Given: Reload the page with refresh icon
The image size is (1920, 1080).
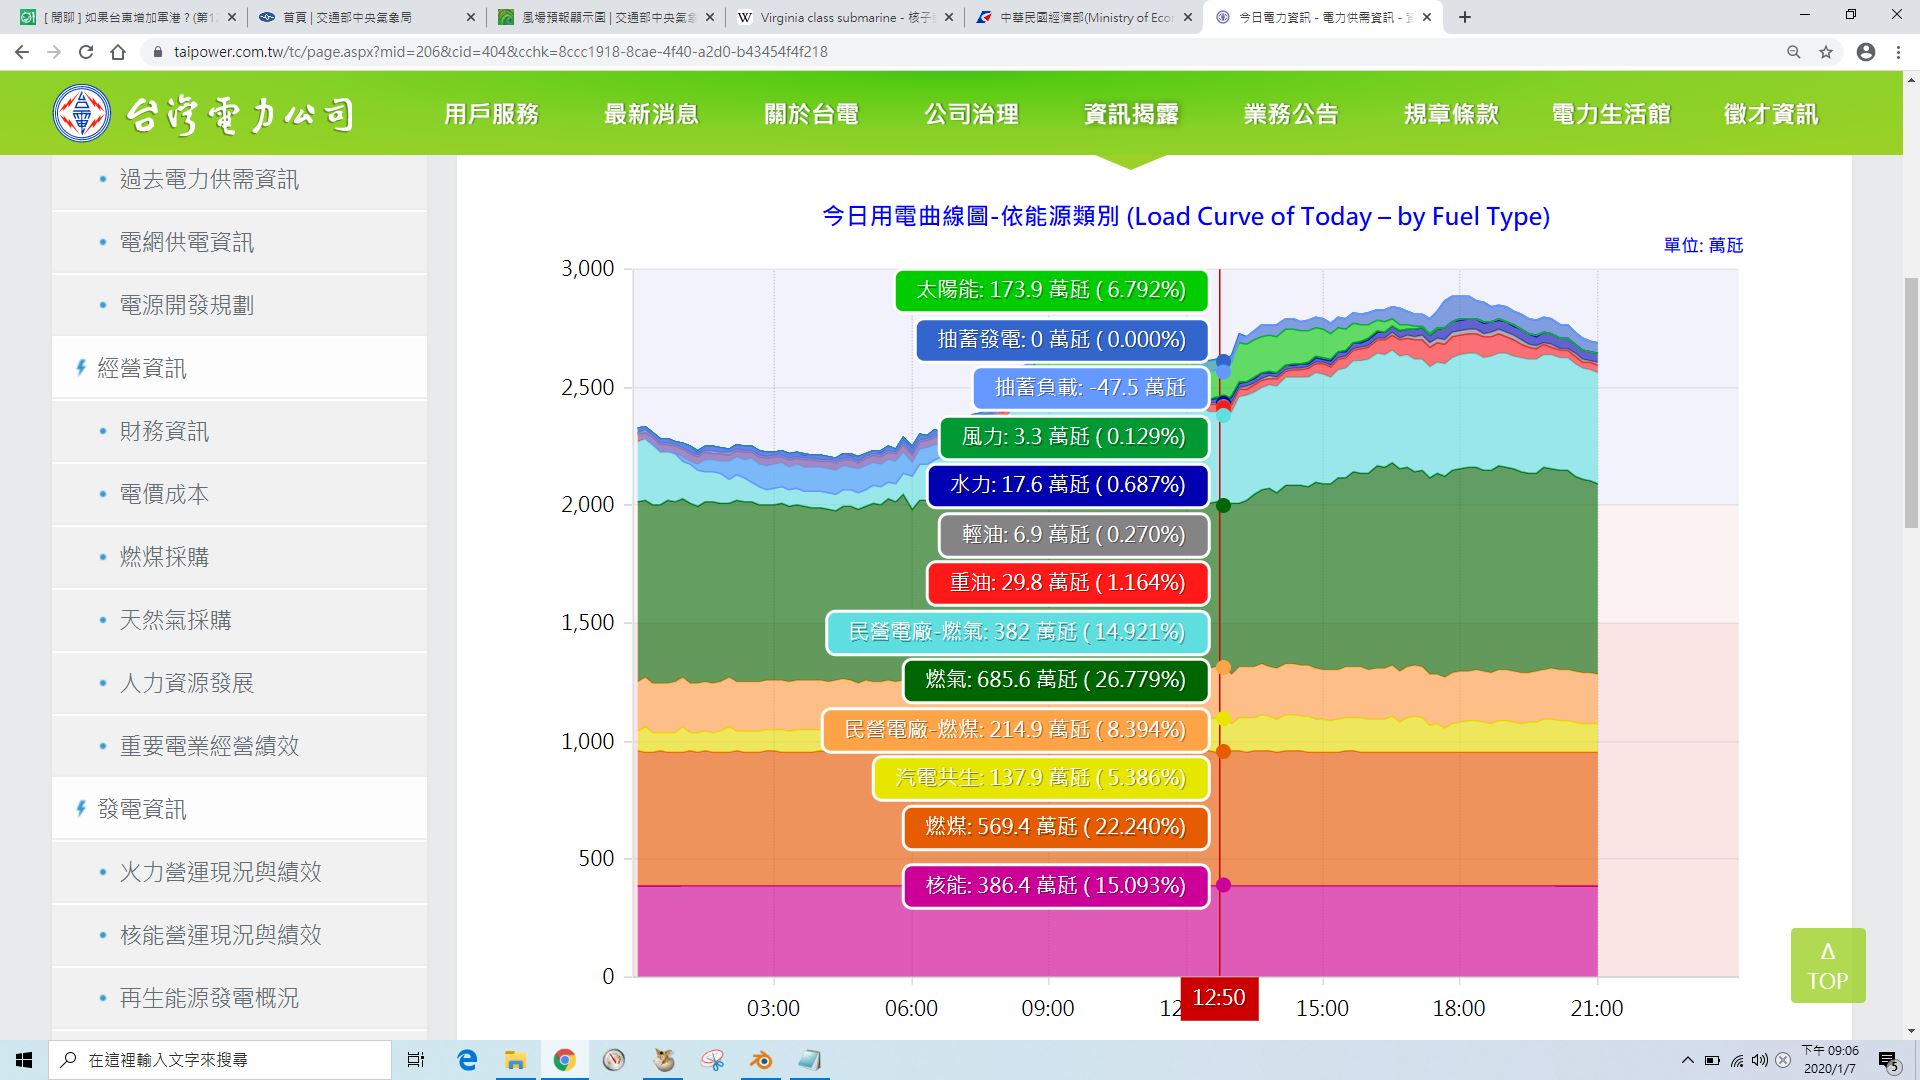Looking at the screenshot, I should click(86, 52).
